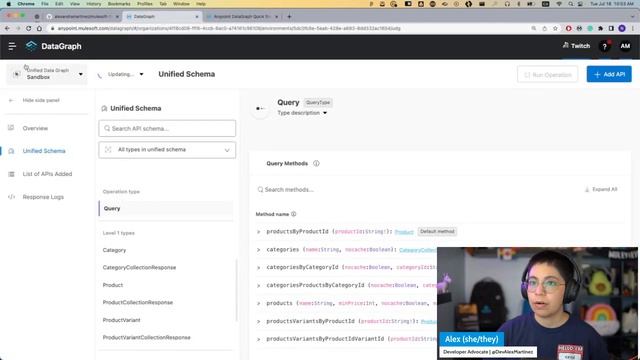Click the Query Methods info icon

[316, 163]
